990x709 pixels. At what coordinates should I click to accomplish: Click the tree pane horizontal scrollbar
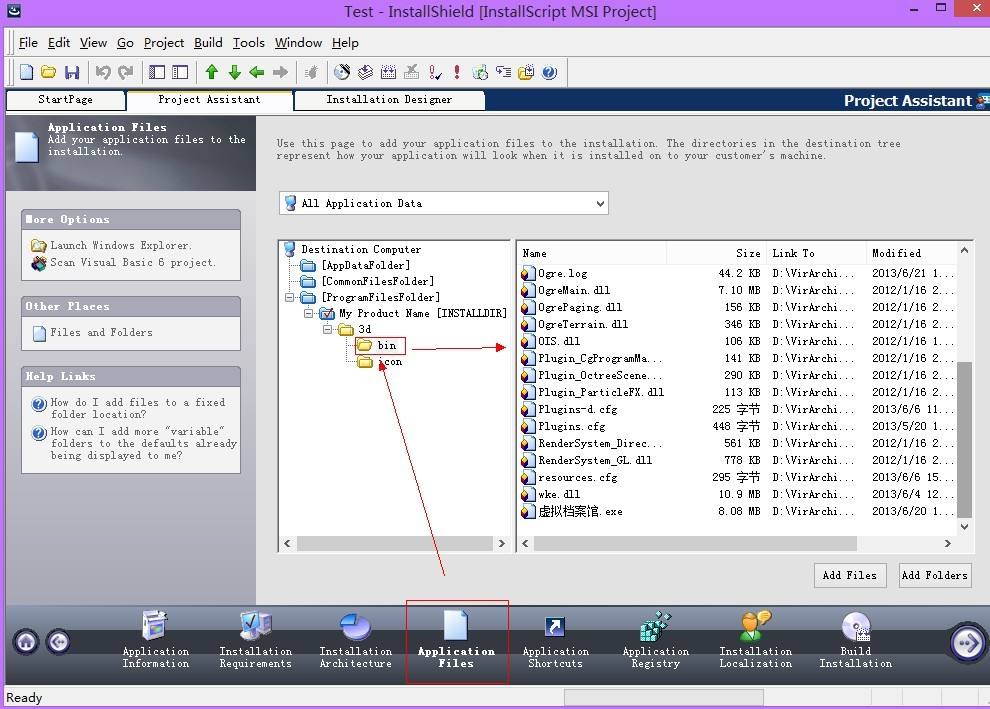395,544
